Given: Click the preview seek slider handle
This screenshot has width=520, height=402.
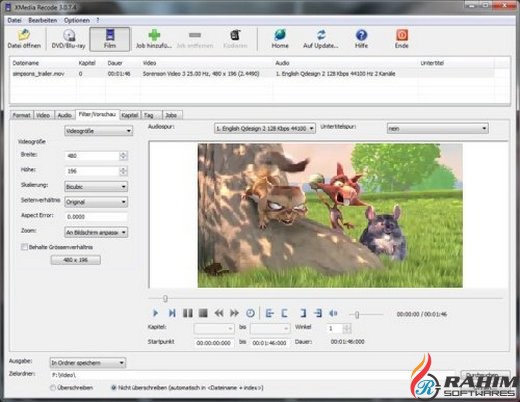Looking at the screenshot, I should pos(165,298).
